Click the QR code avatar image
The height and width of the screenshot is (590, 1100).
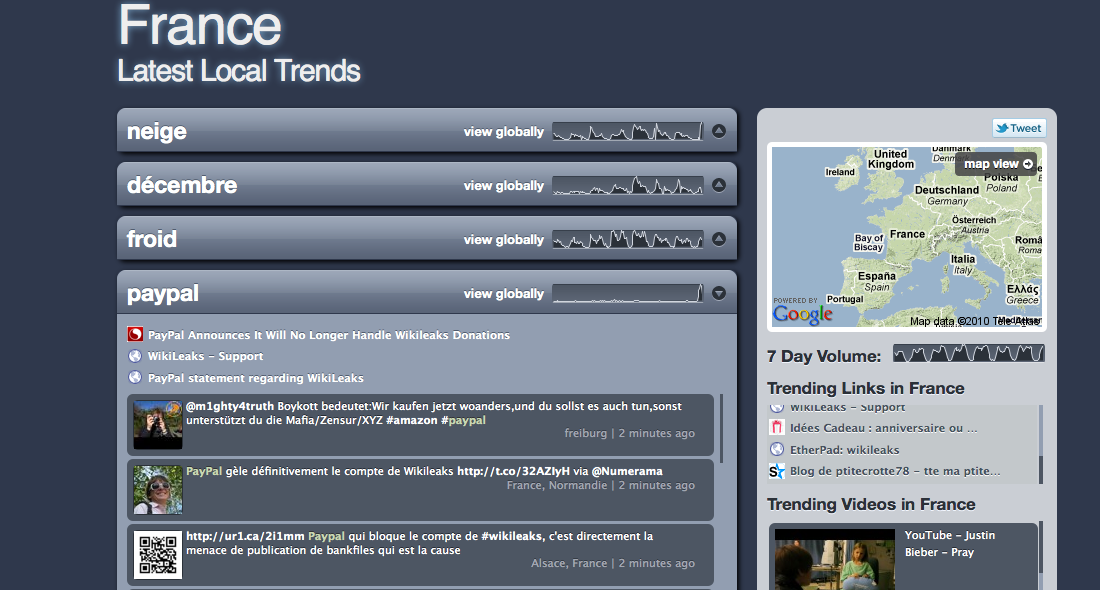point(158,555)
